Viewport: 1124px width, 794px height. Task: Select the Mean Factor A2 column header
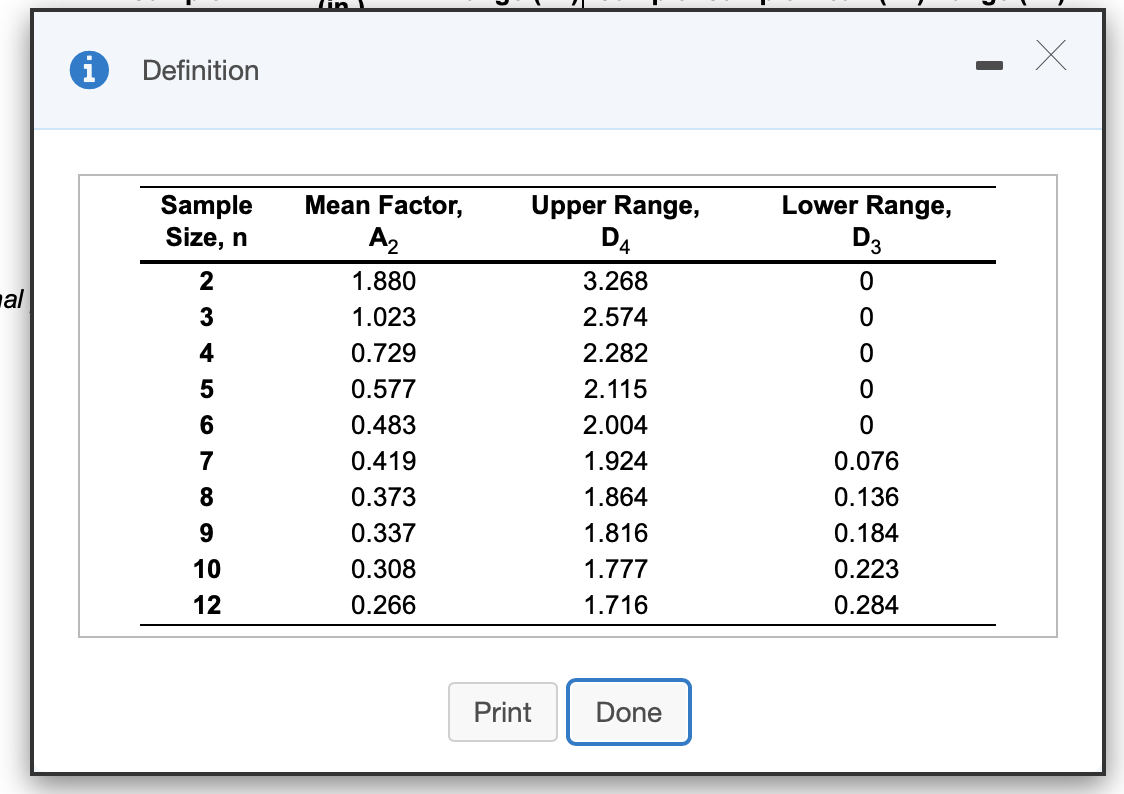[383, 221]
